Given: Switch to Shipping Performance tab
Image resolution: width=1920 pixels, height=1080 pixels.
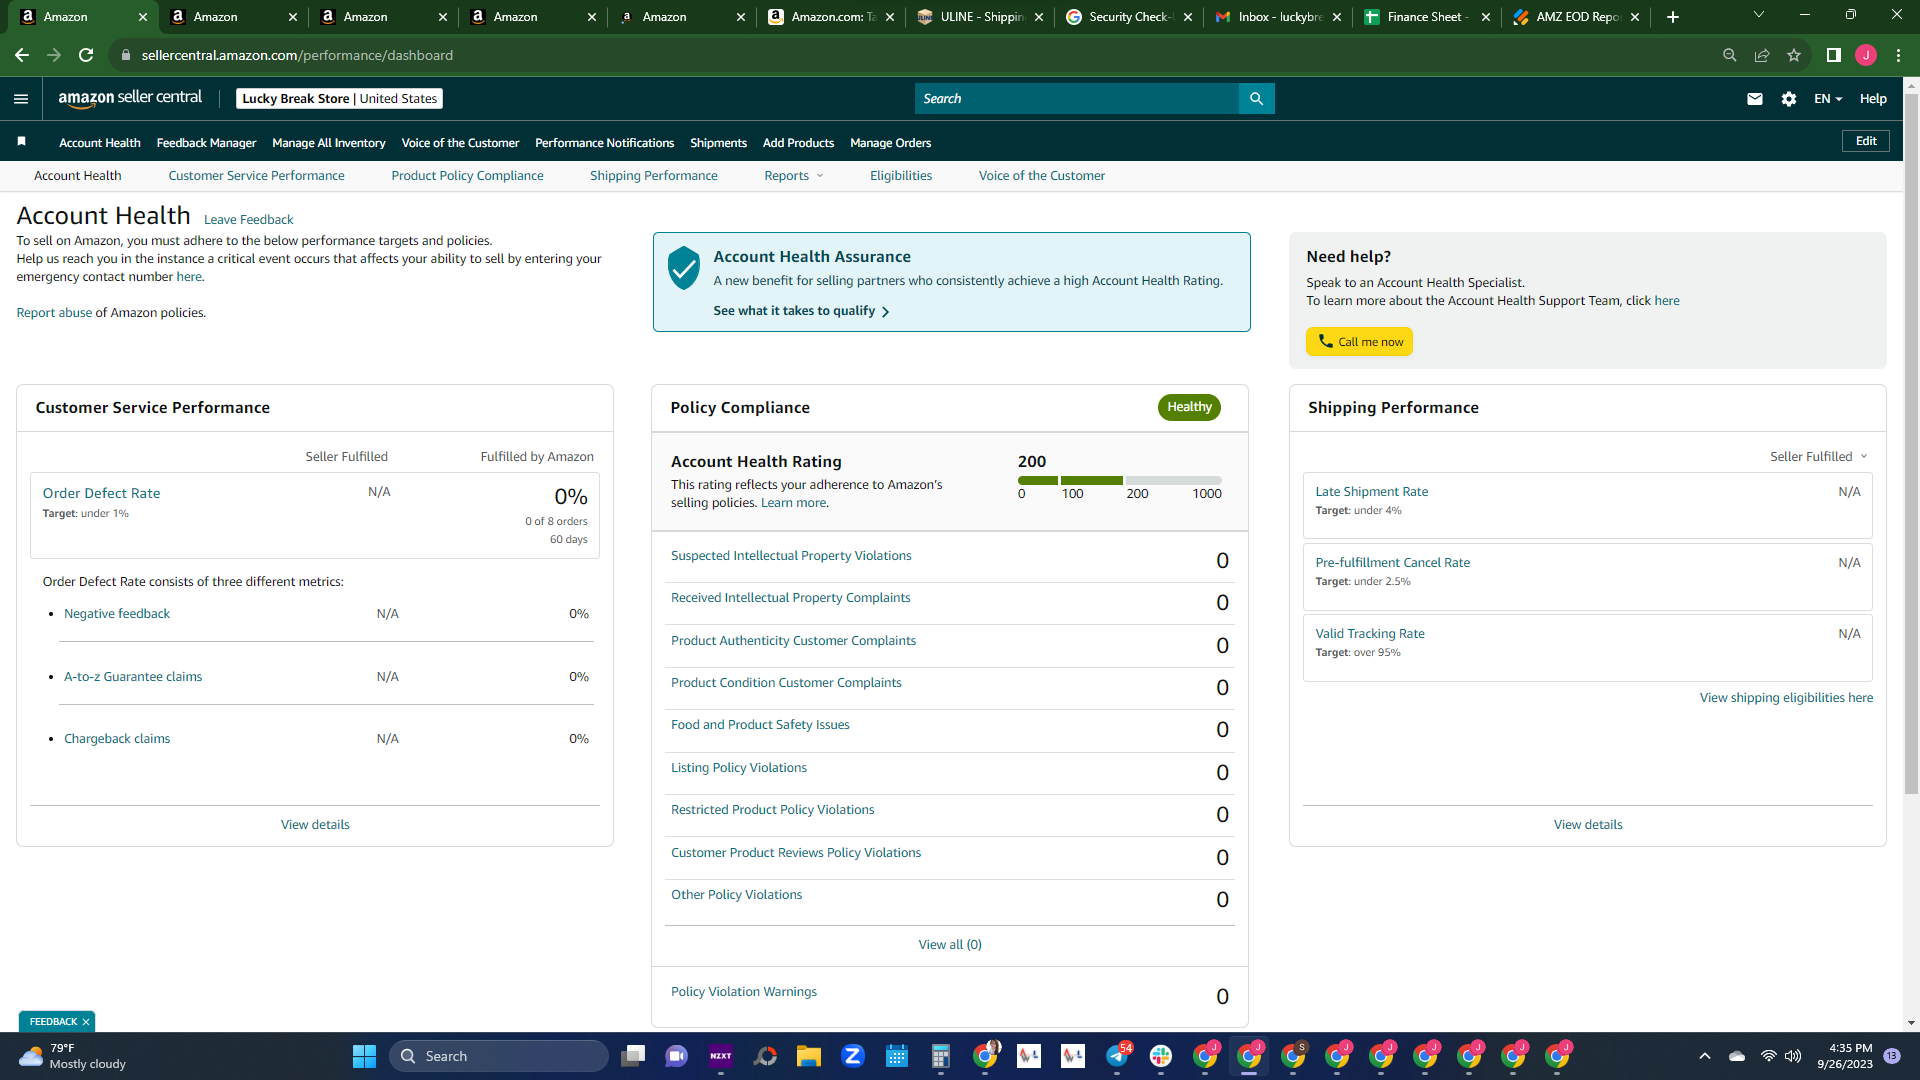Looking at the screenshot, I should 654,176.
